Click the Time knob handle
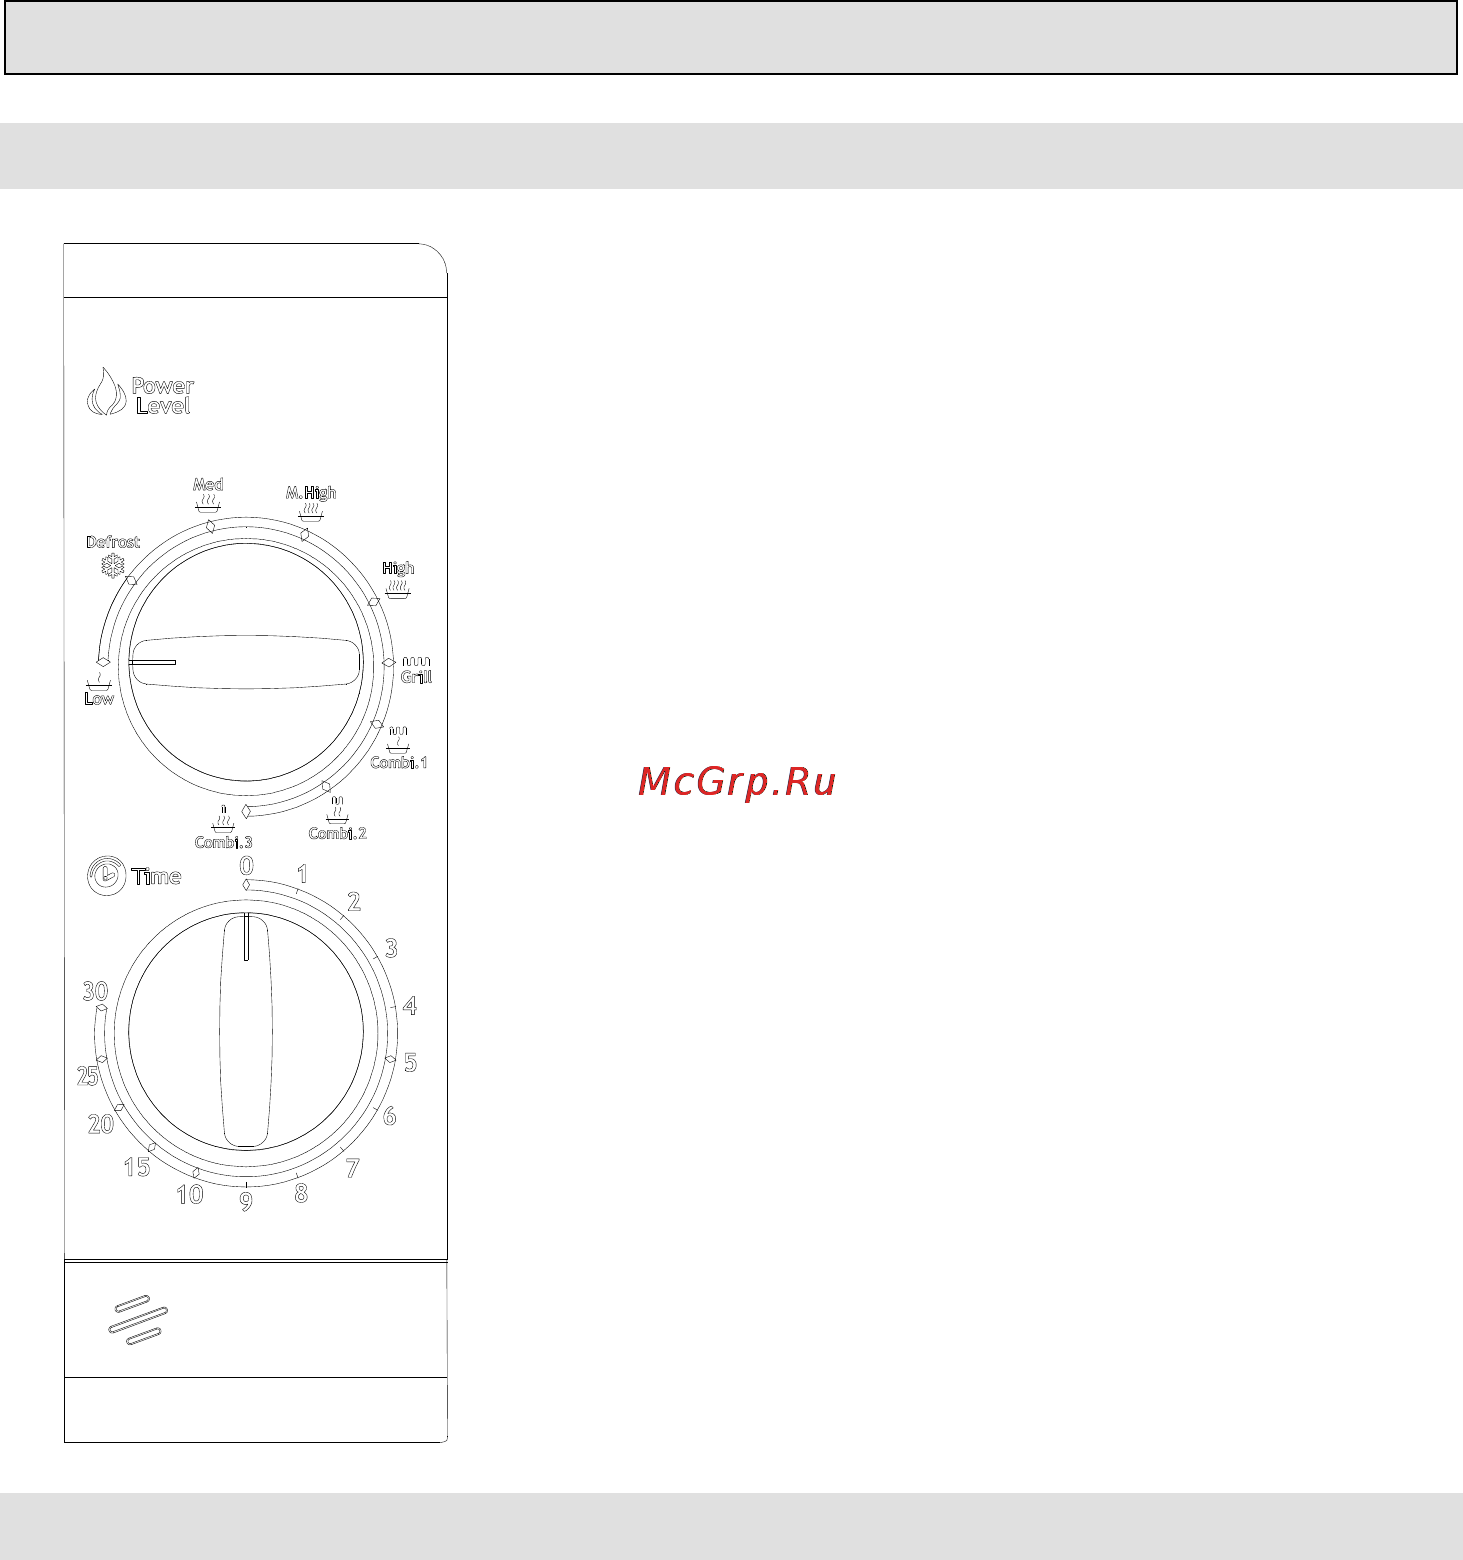1463x1560 pixels. coord(246,1029)
